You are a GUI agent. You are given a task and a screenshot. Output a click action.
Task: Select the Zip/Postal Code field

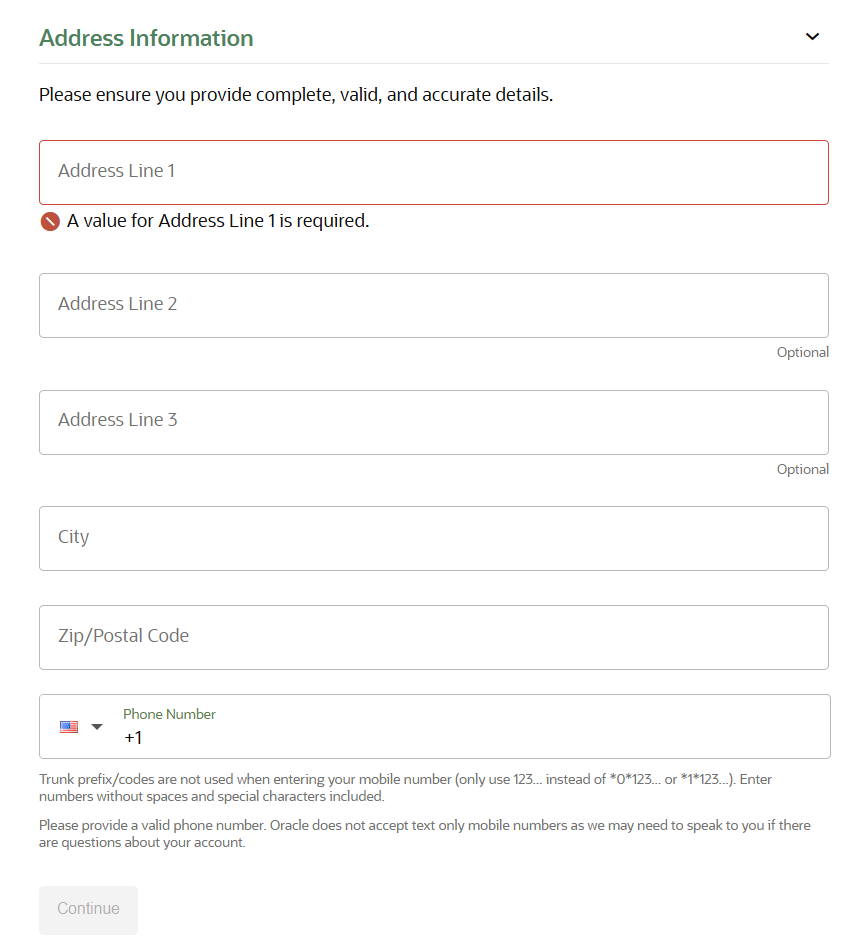(433, 637)
